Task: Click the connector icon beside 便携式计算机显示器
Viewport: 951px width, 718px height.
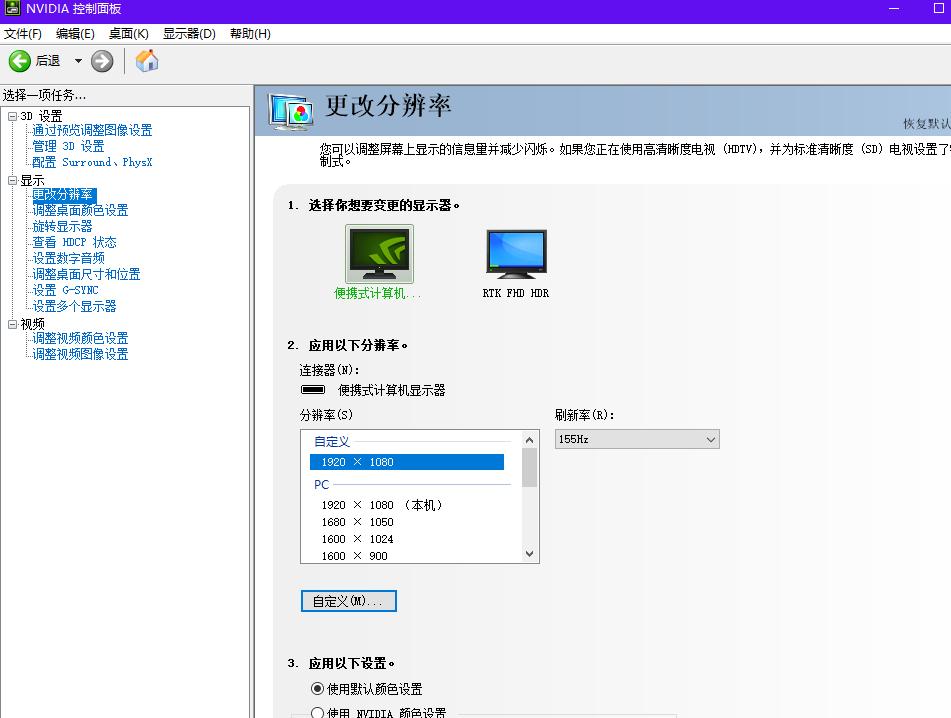Action: click(313, 390)
